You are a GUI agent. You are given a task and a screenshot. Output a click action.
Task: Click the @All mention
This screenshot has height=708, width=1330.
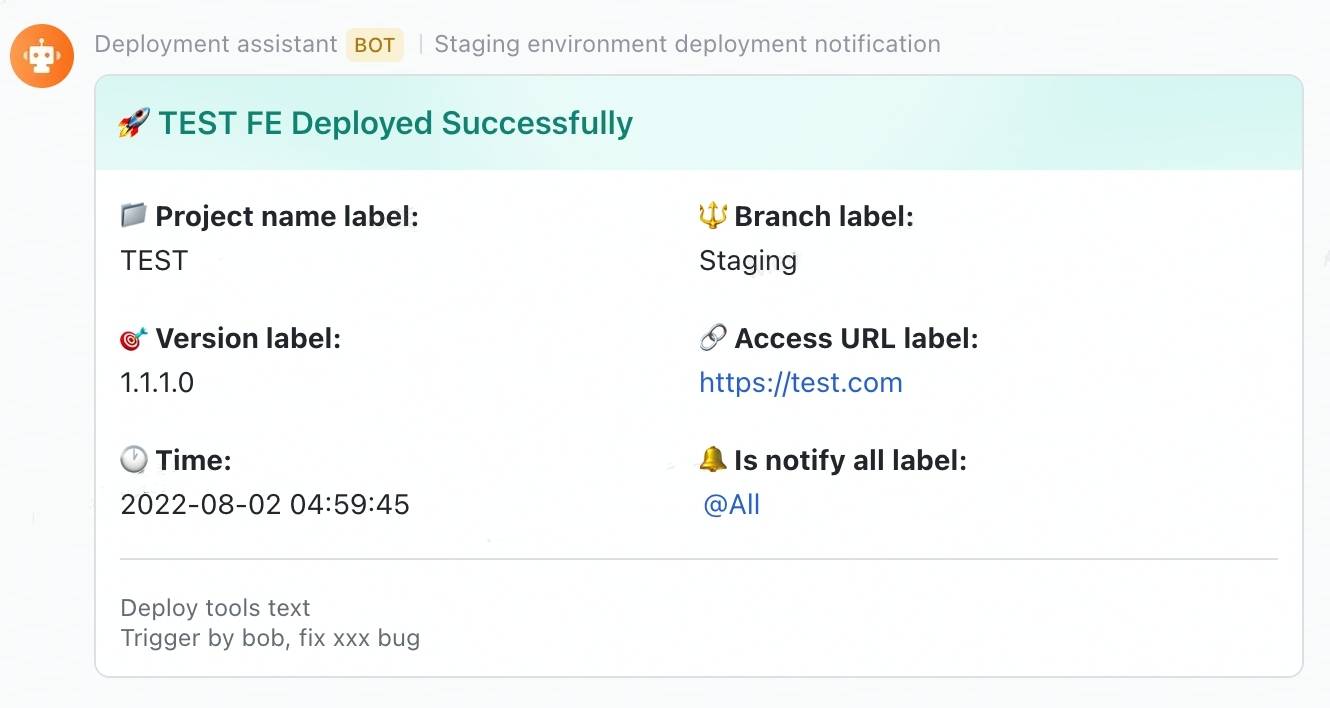pyautogui.click(x=732, y=505)
